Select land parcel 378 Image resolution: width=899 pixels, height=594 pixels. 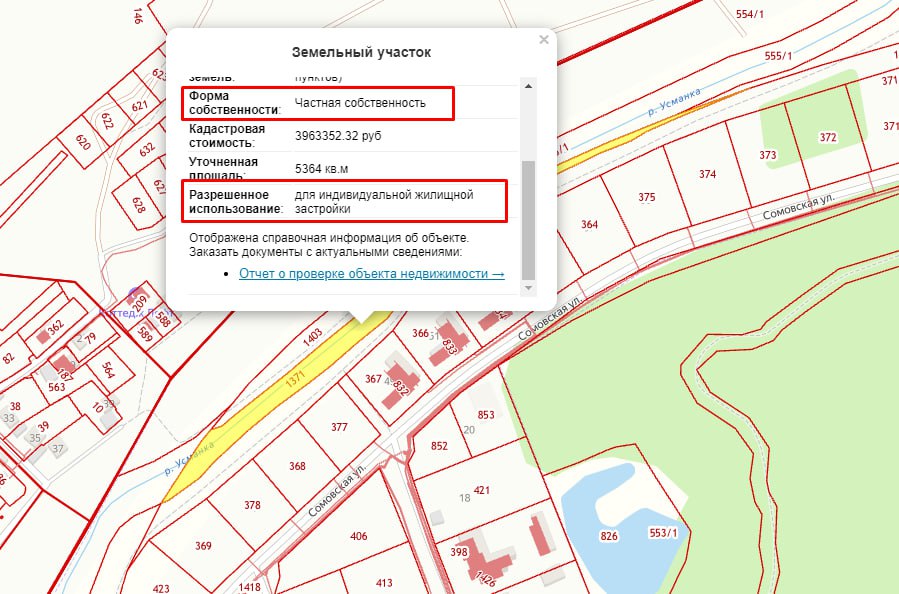point(252,505)
